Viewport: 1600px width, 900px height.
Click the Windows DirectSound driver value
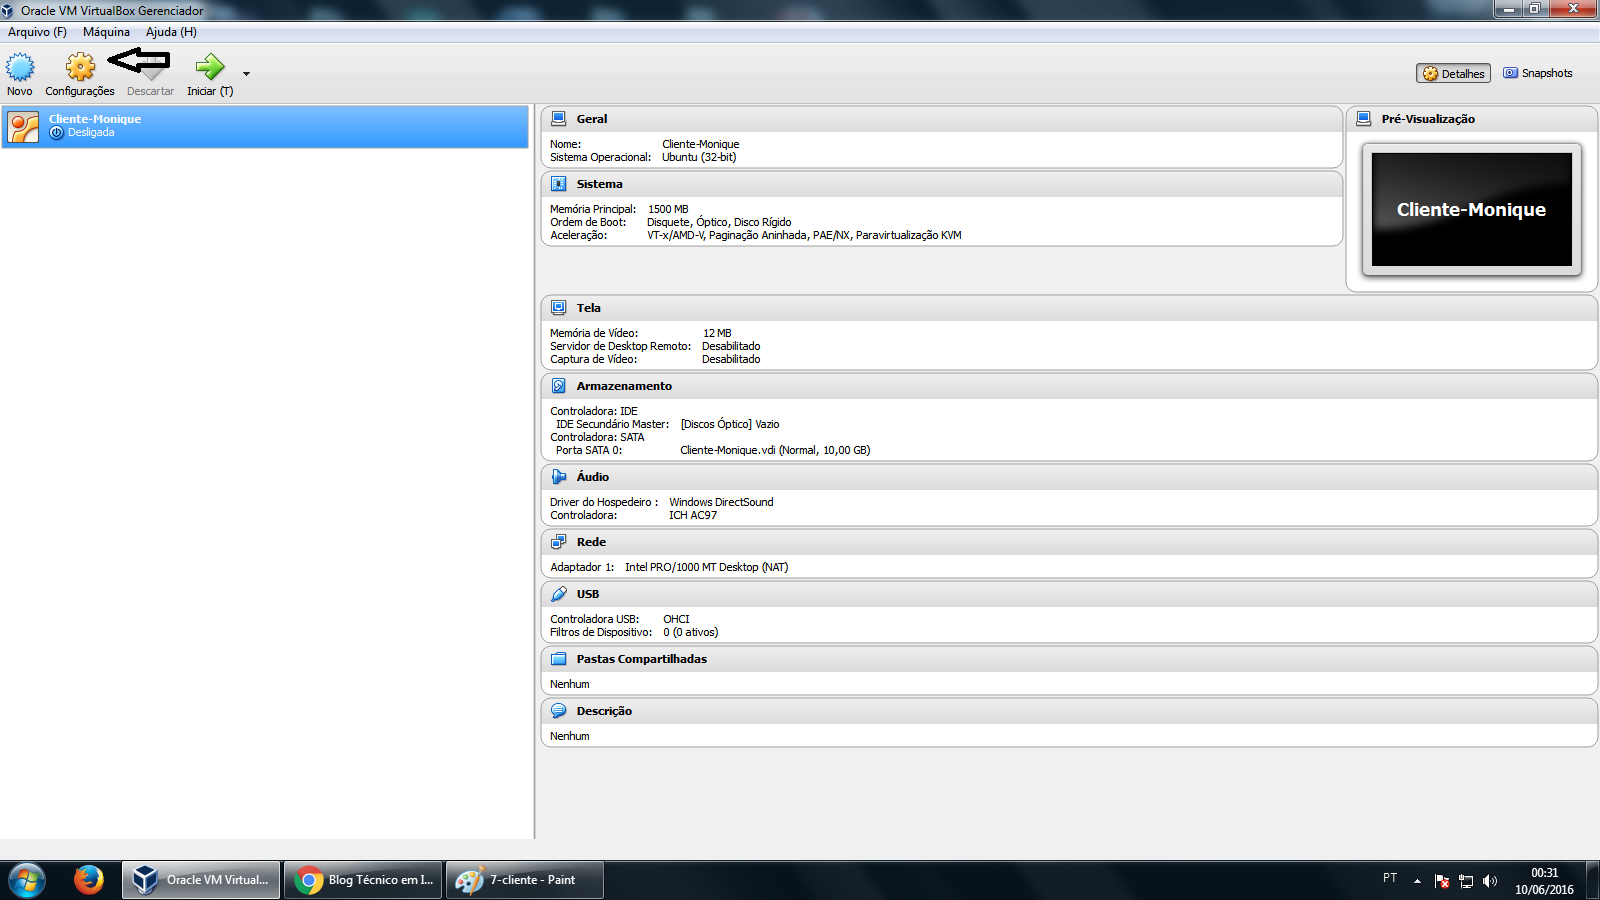[721, 502]
